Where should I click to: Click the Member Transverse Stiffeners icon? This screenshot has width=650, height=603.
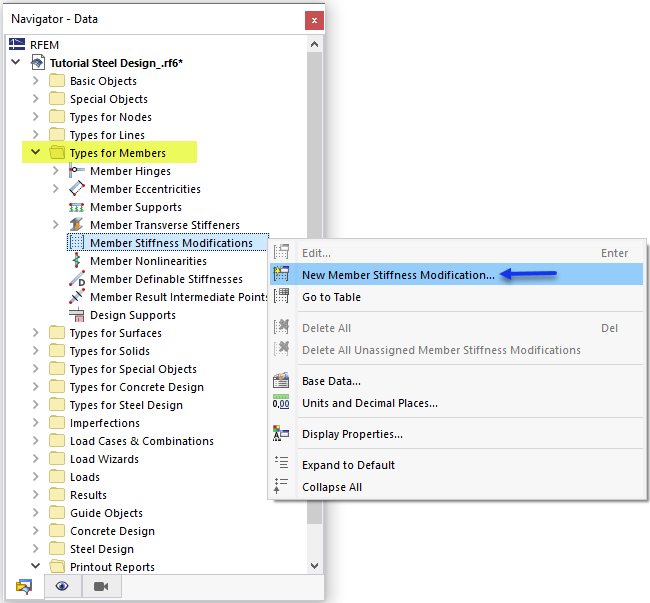tap(77, 225)
